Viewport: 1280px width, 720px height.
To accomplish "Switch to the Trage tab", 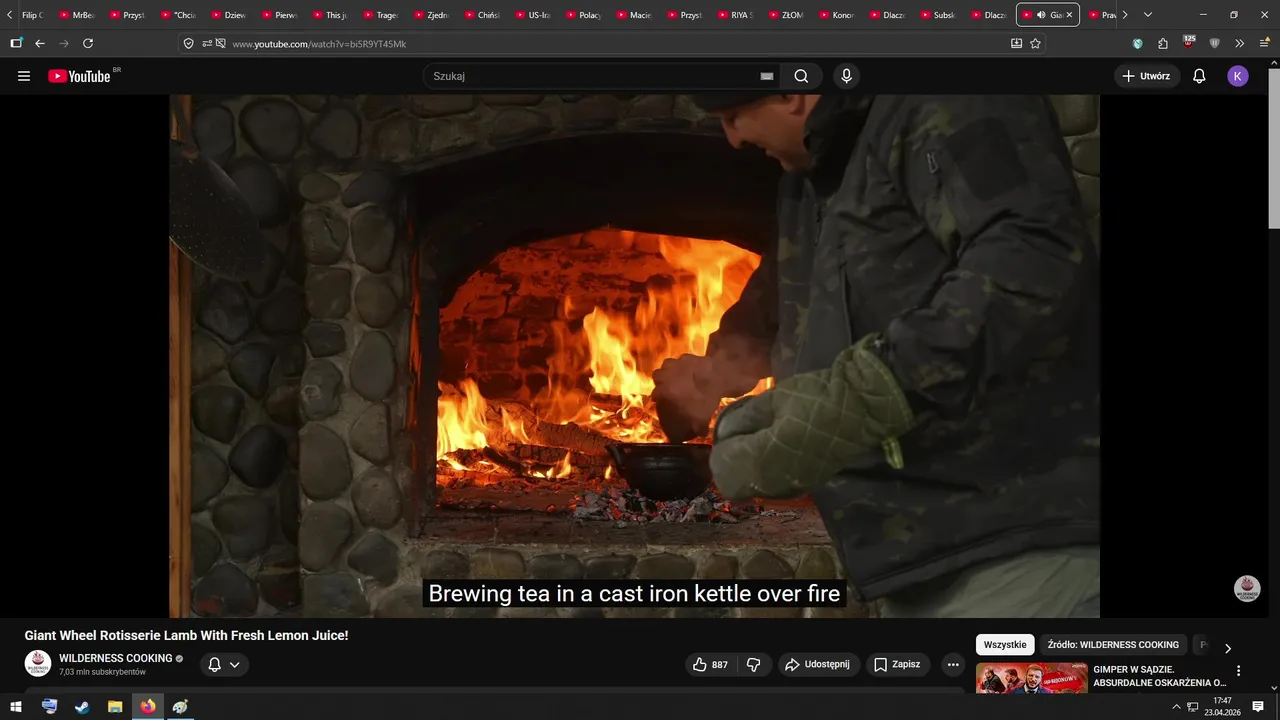I will pyautogui.click(x=380, y=15).
